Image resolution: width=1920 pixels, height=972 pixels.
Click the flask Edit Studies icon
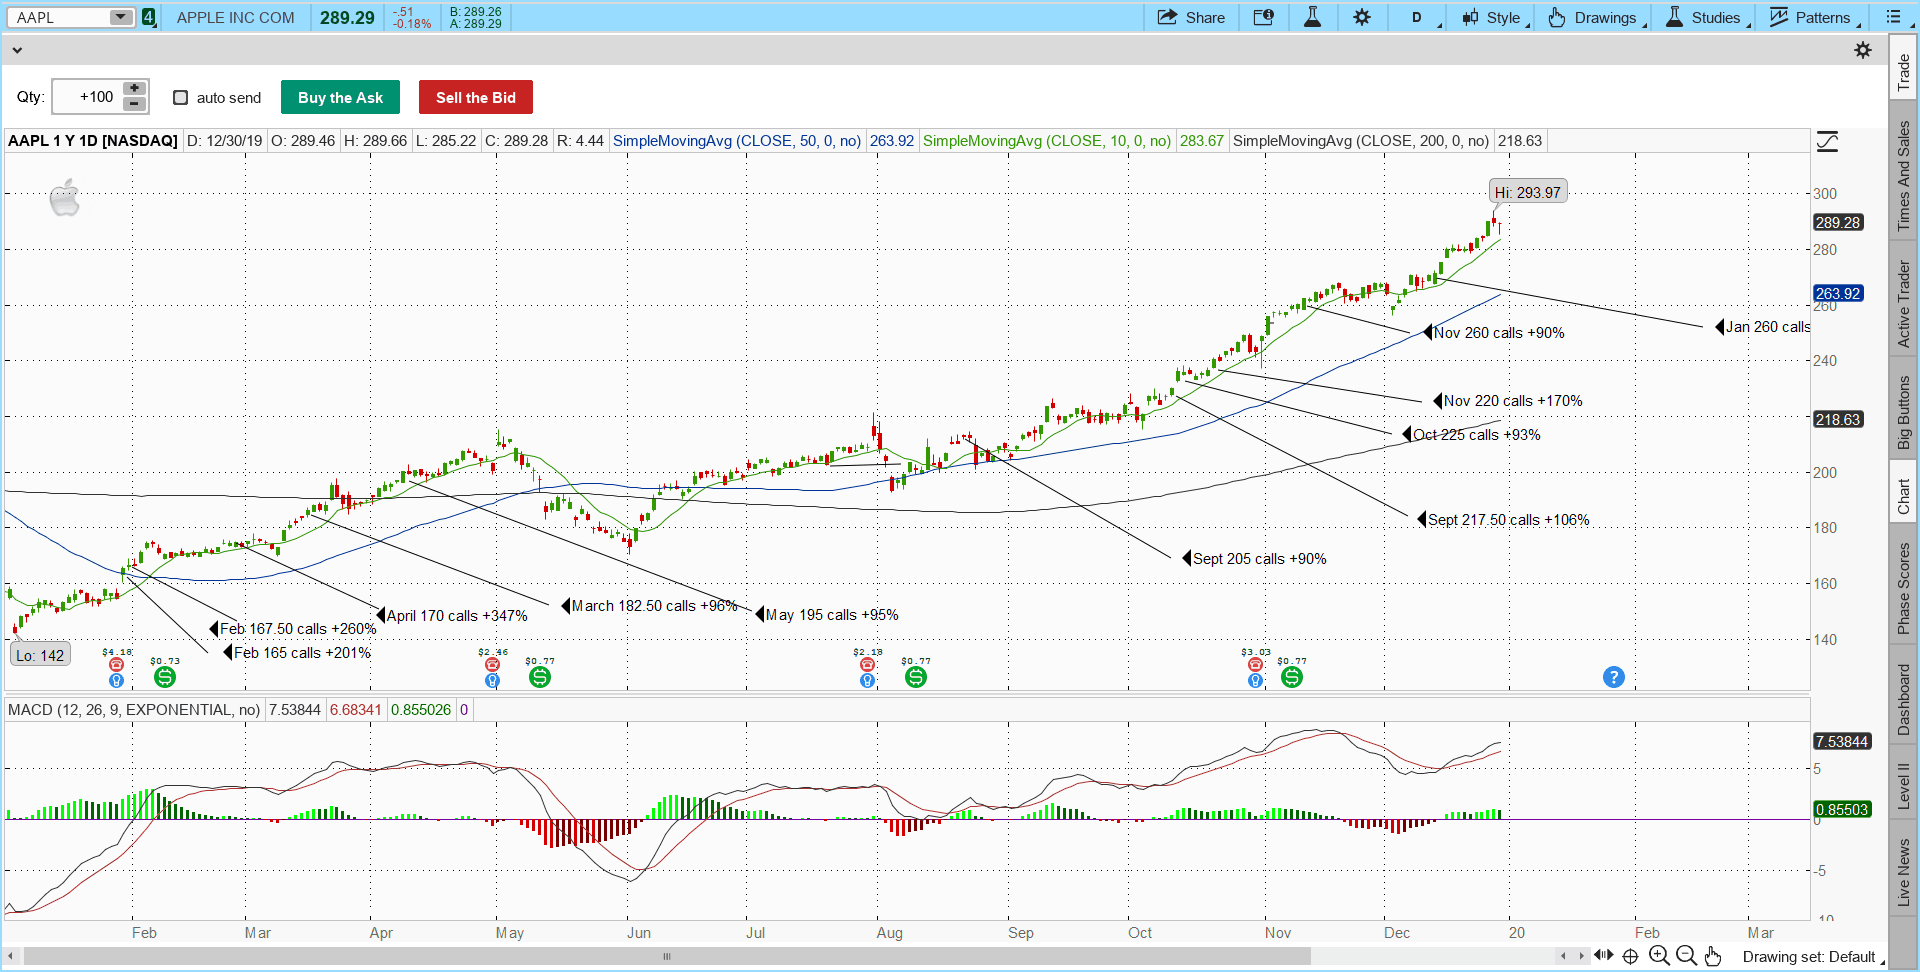(x=1312, y=17)
